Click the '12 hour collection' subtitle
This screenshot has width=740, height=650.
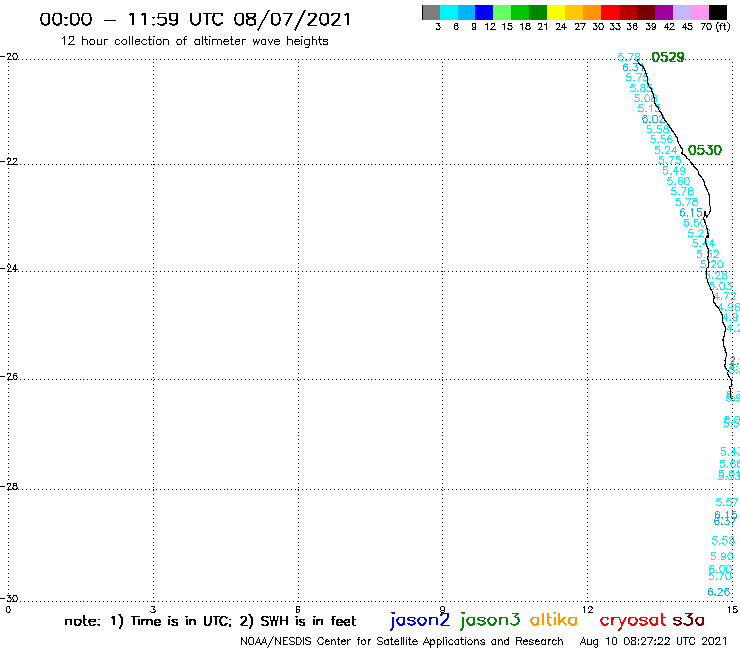[194, 42]
